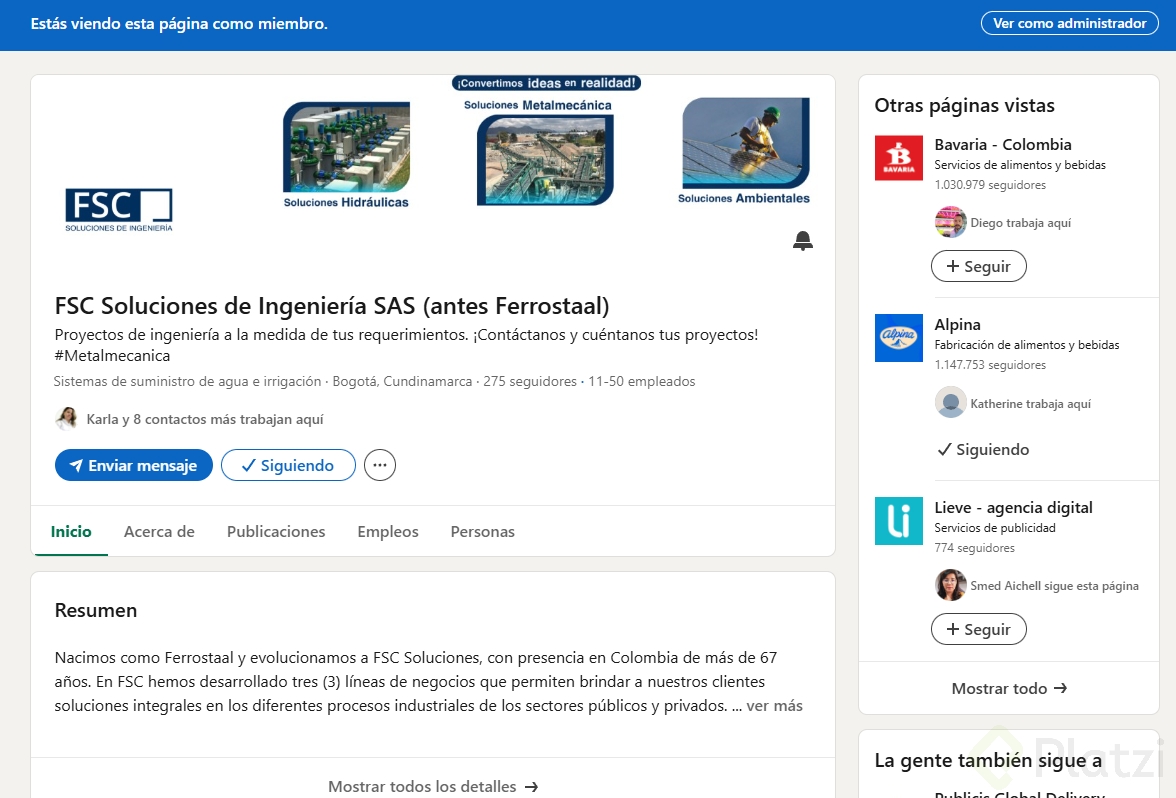Click Karla's profile photo

click(x=67, y=418)
